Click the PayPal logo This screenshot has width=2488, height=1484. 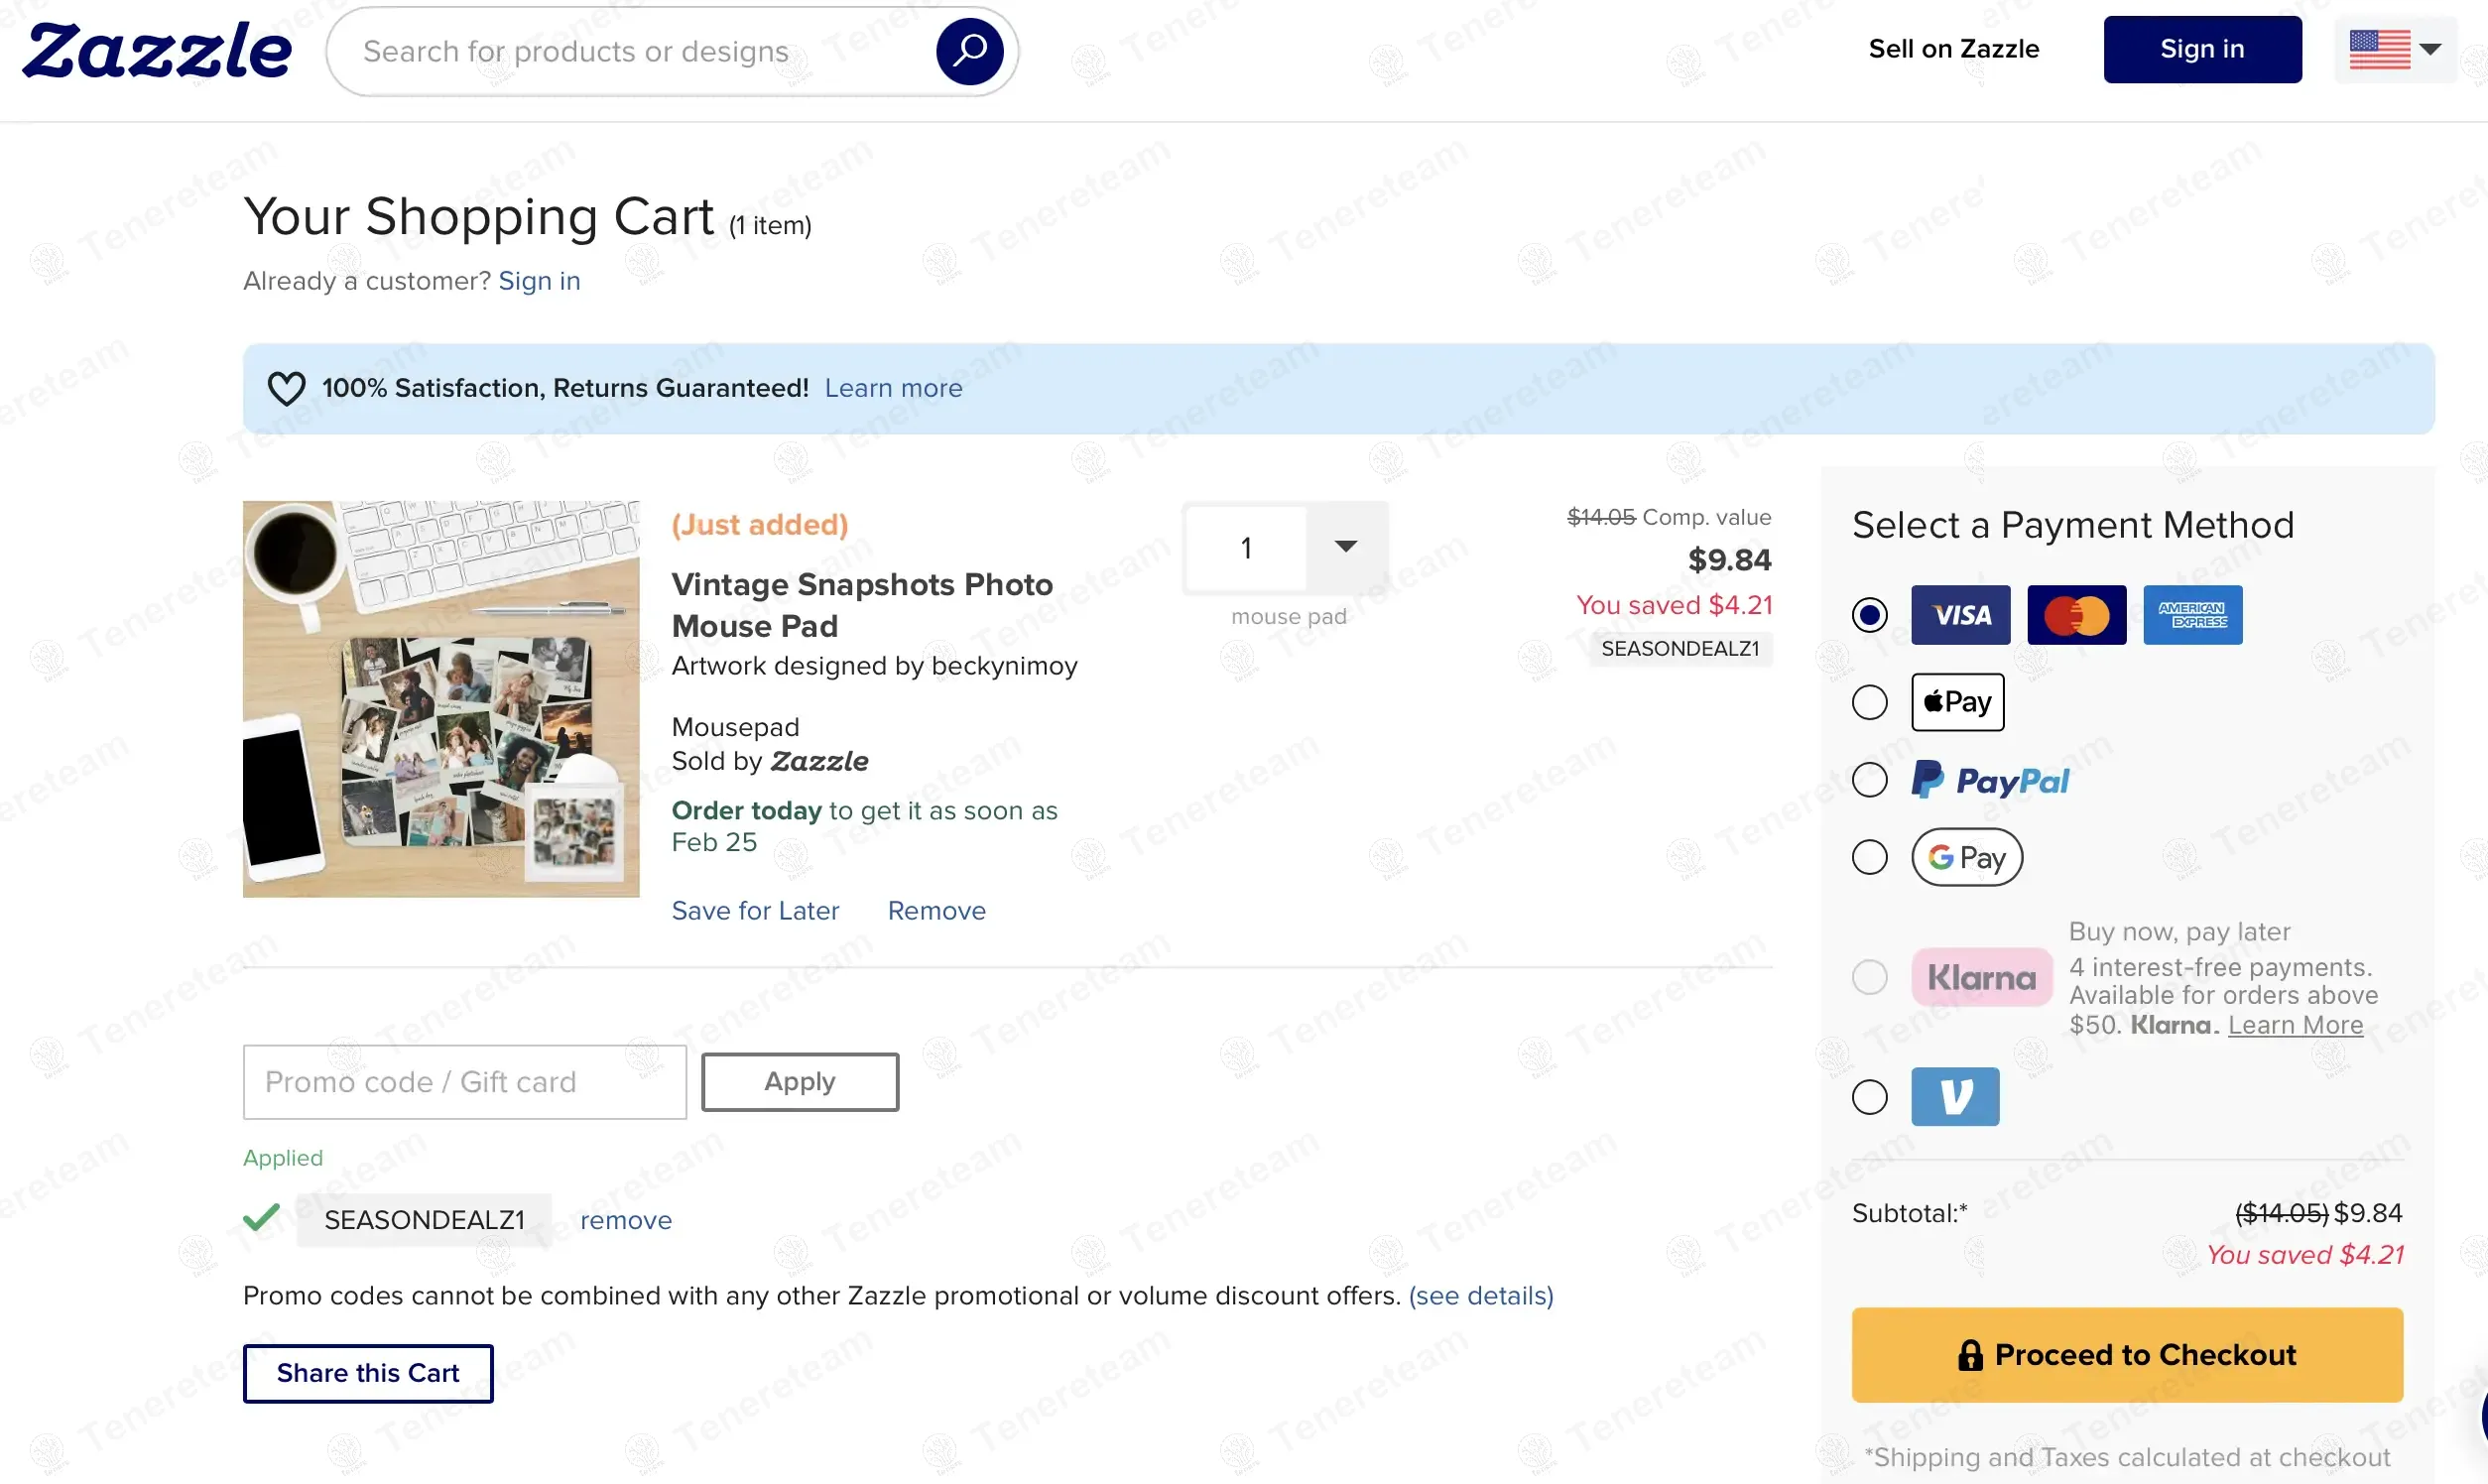1990,780
